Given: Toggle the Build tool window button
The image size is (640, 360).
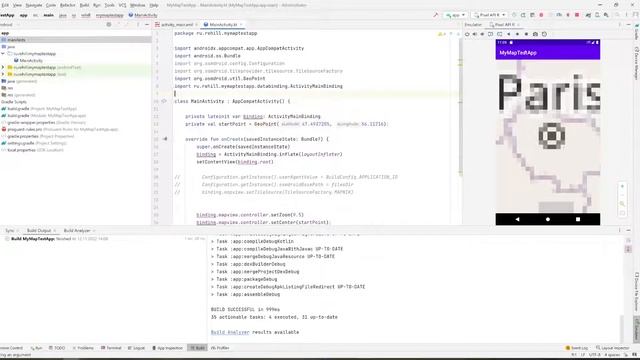Looking at the screenshot, I should point(197,348).
